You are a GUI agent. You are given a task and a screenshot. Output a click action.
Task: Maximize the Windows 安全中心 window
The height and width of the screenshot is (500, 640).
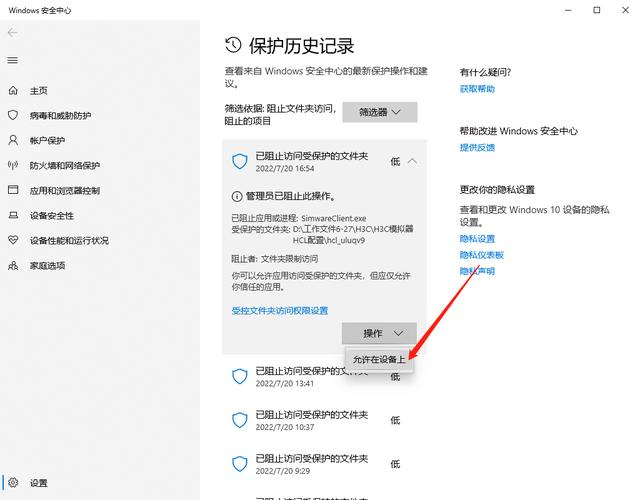[x=597, y=10]
